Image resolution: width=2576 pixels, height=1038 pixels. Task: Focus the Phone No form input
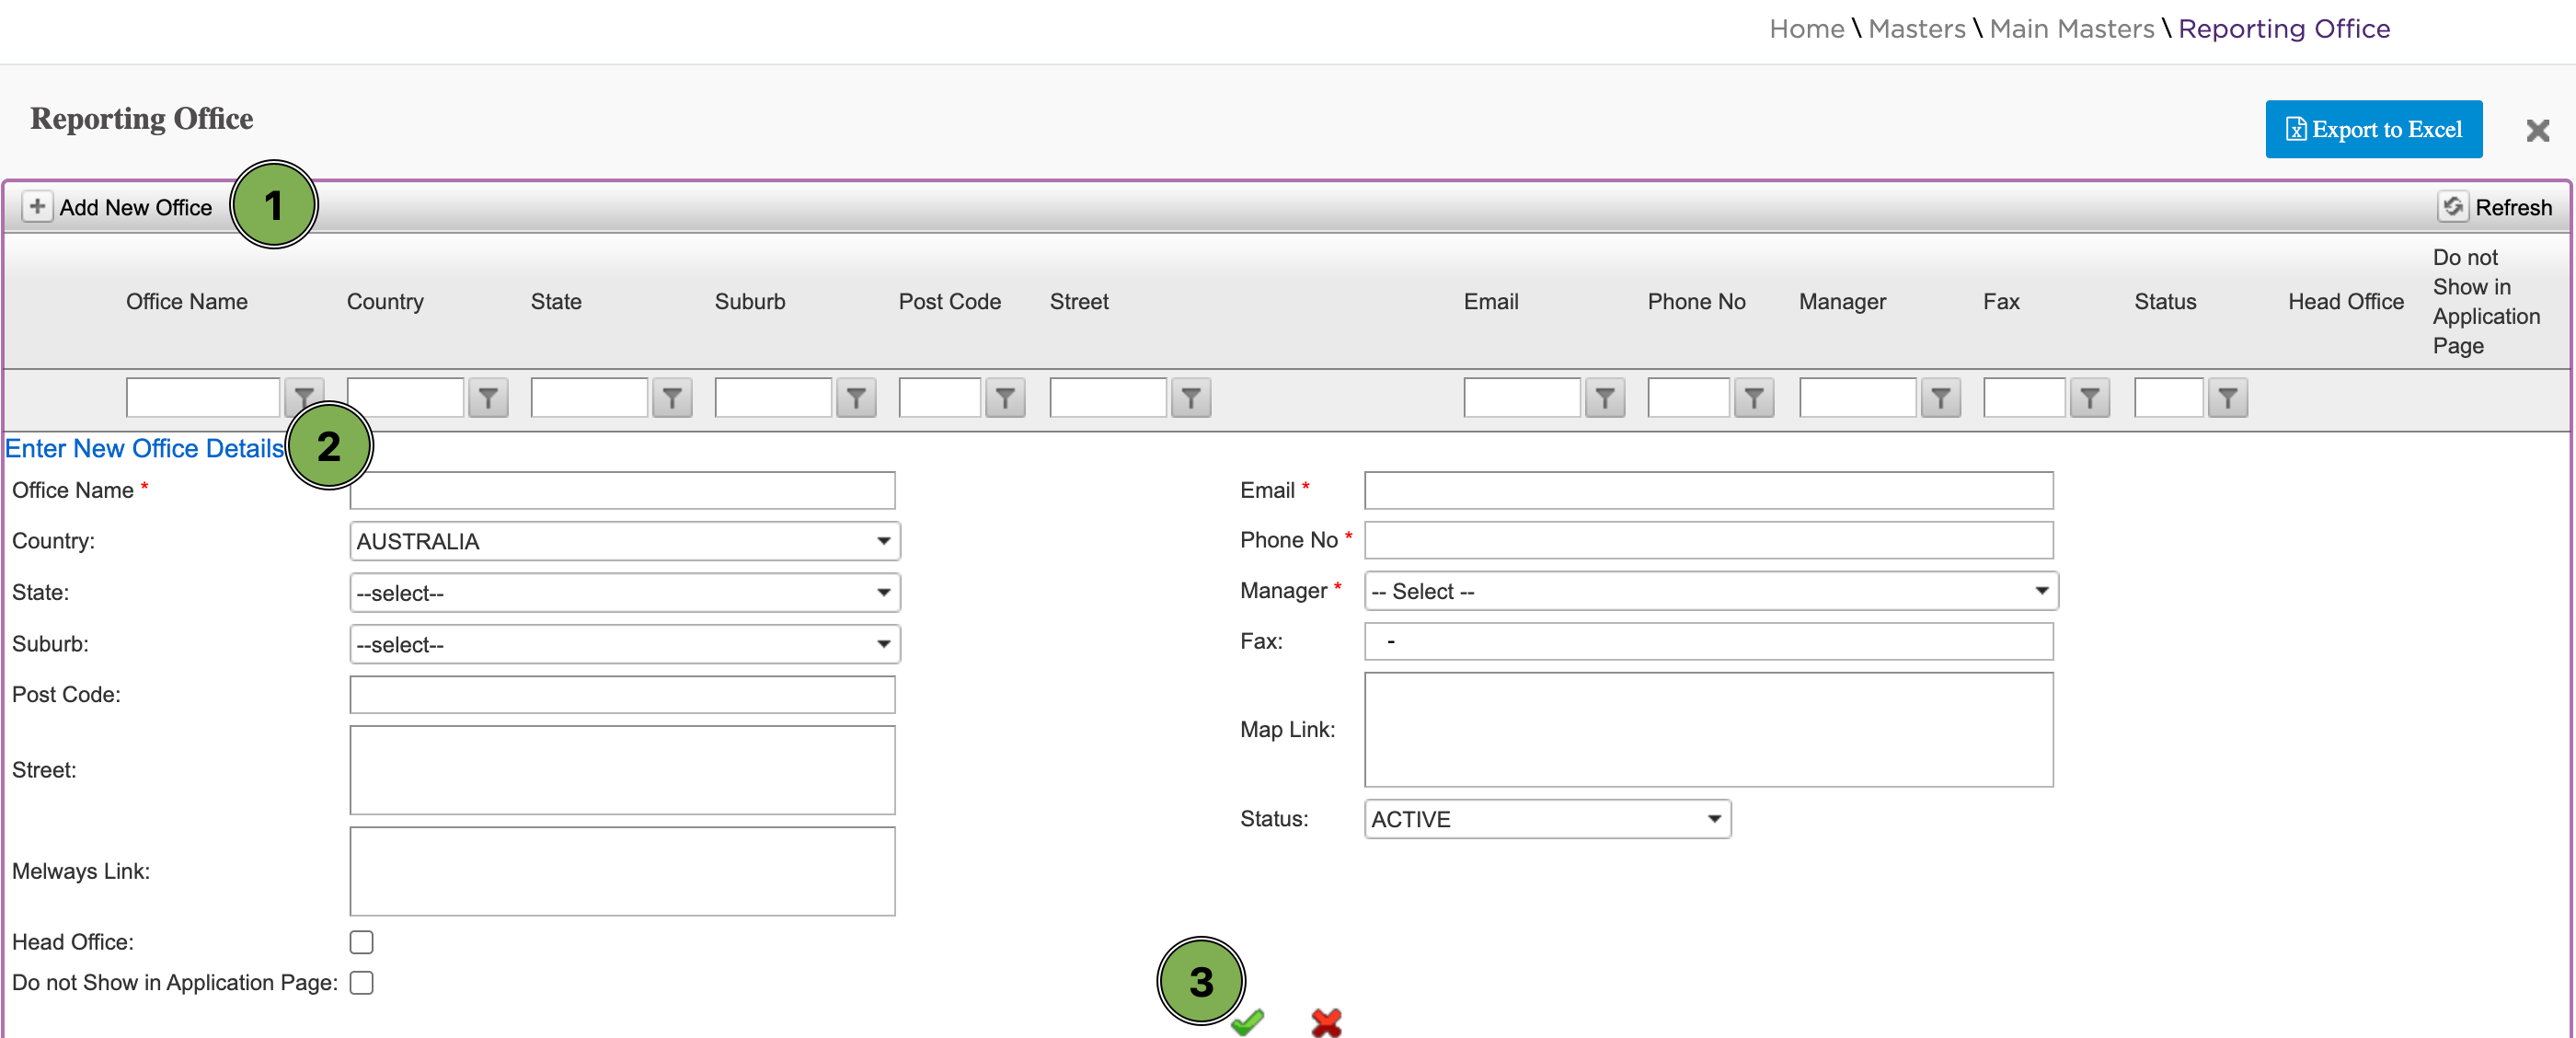(1709, 540)
